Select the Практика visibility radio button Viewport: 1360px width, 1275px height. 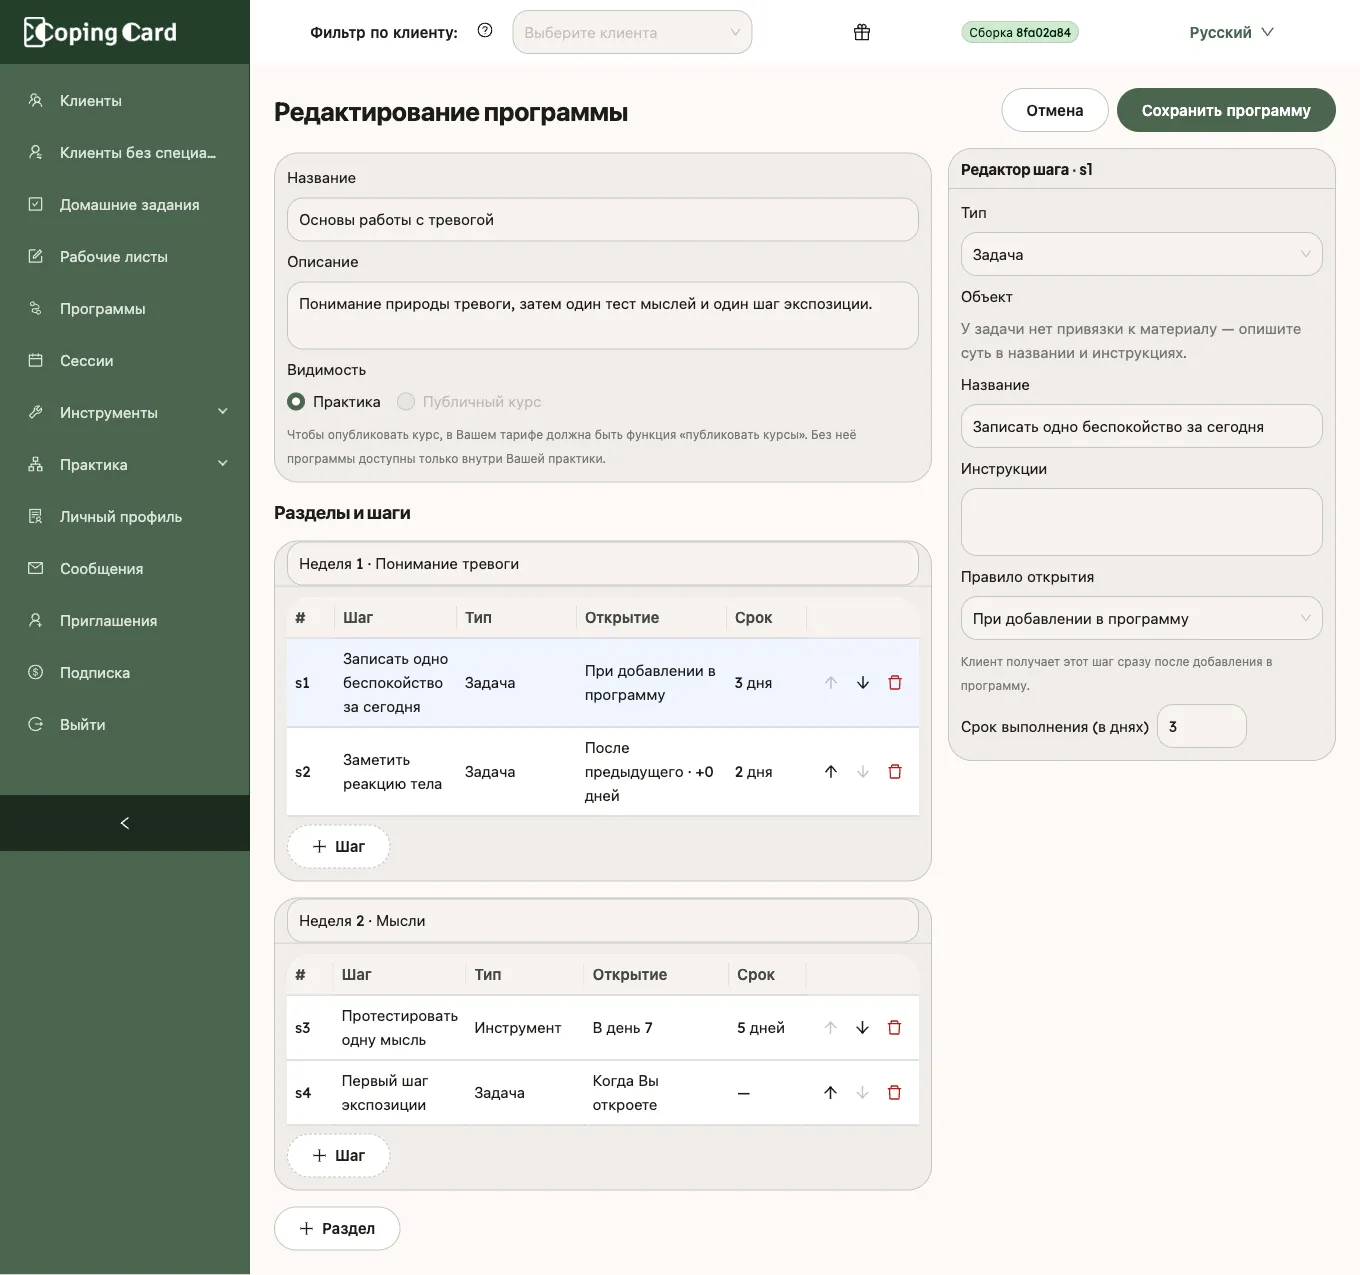[296, 402]
